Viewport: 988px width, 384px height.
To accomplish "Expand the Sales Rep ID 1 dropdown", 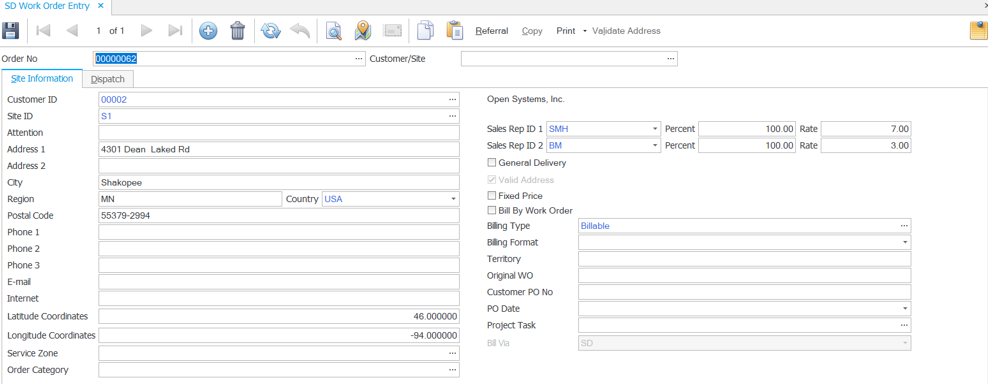I will tap(655, 129).
